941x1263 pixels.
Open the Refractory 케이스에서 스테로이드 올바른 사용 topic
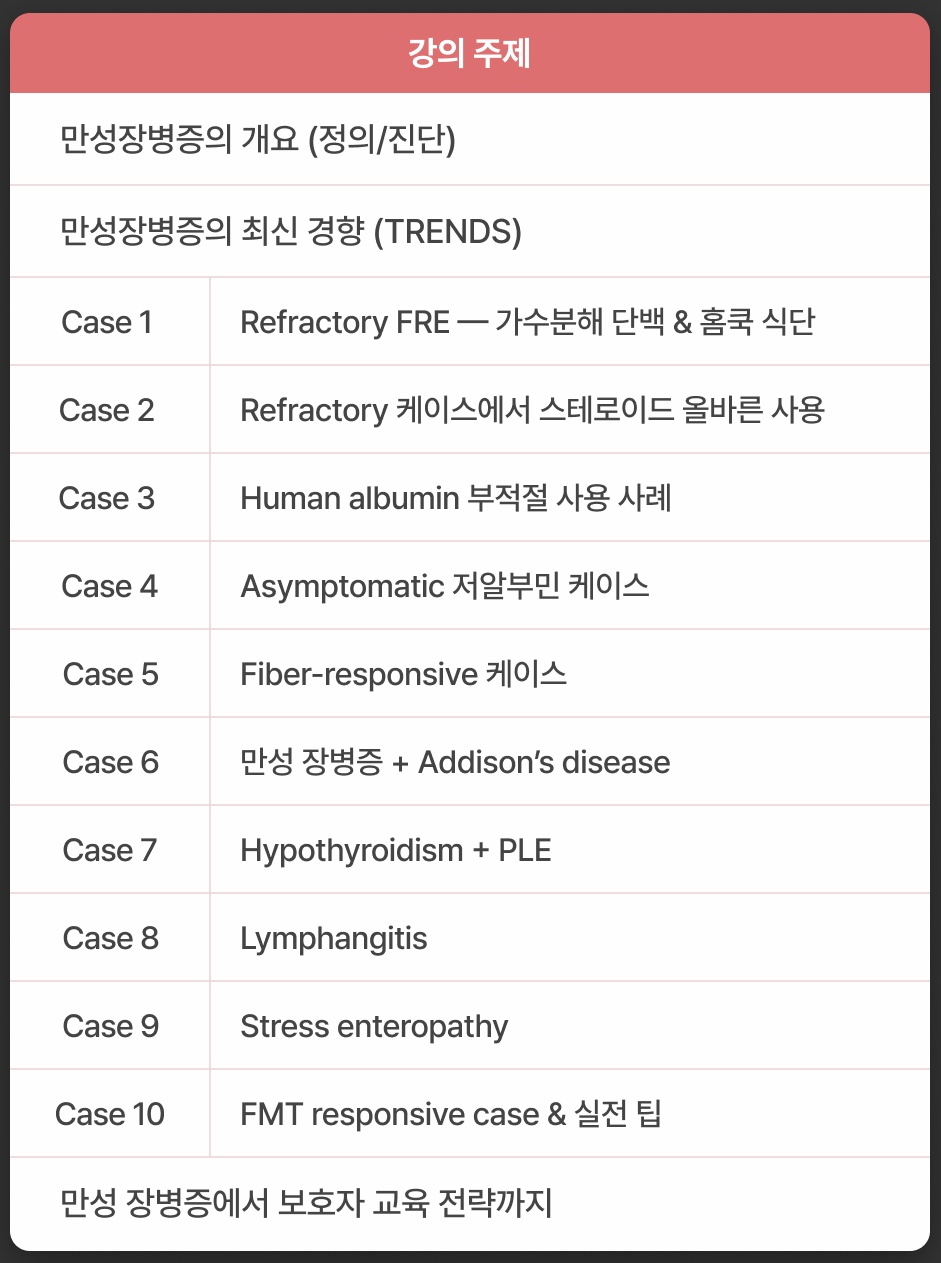click(532, 410)
